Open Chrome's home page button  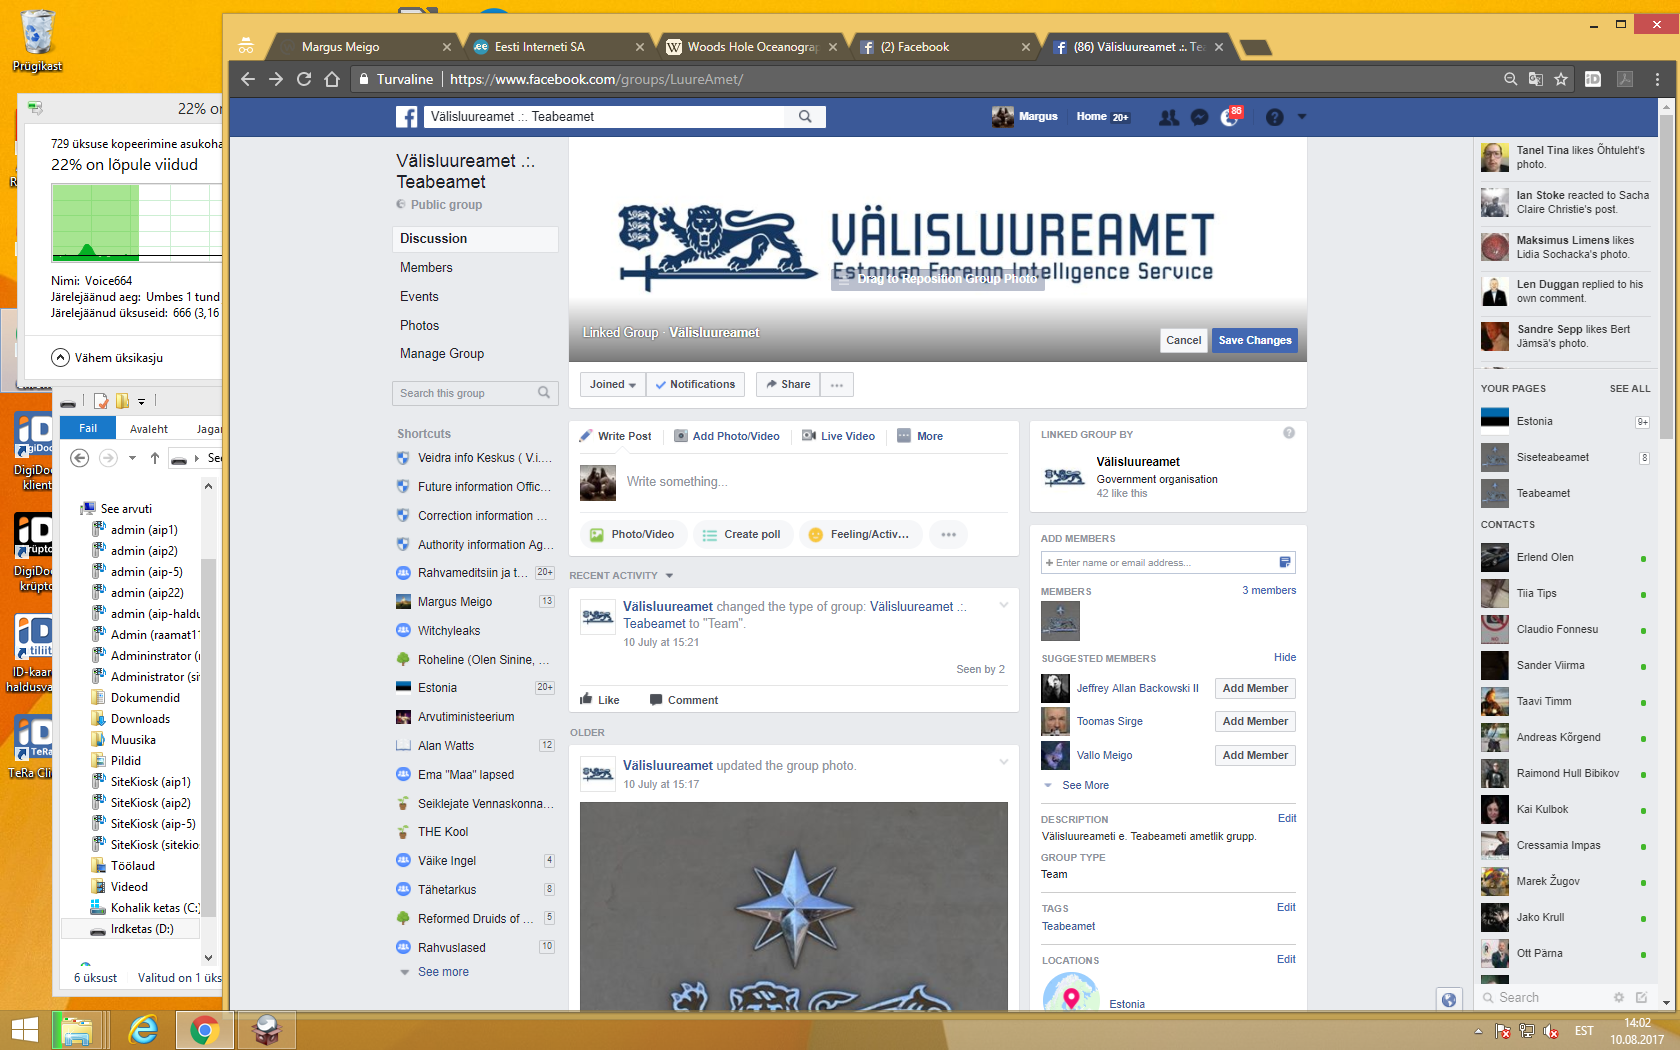332,79
